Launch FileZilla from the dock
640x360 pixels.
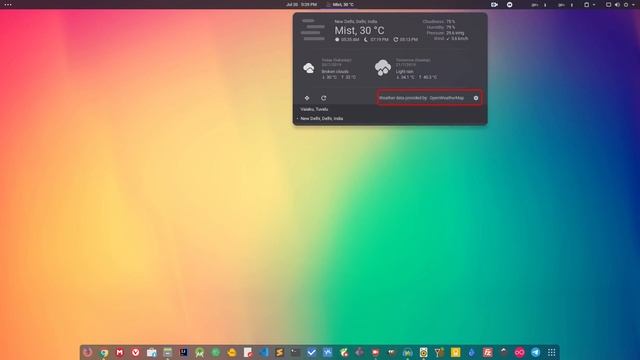[487, 352]
